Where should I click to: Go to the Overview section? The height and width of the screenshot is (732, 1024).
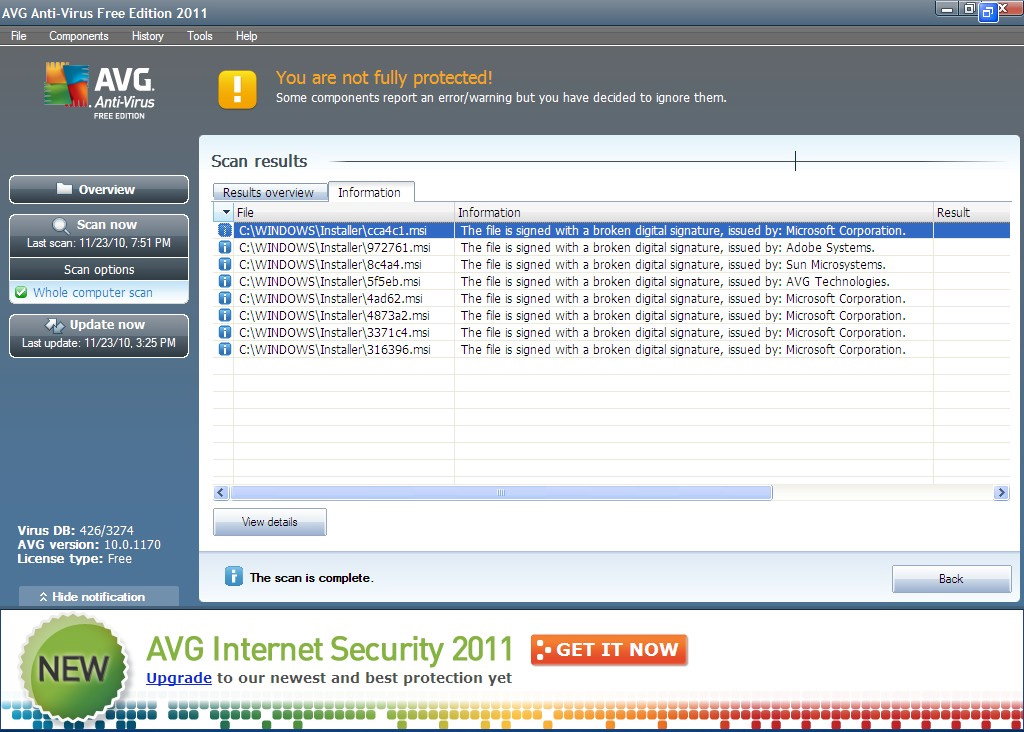pyautogui.click(x=99, y=189)
